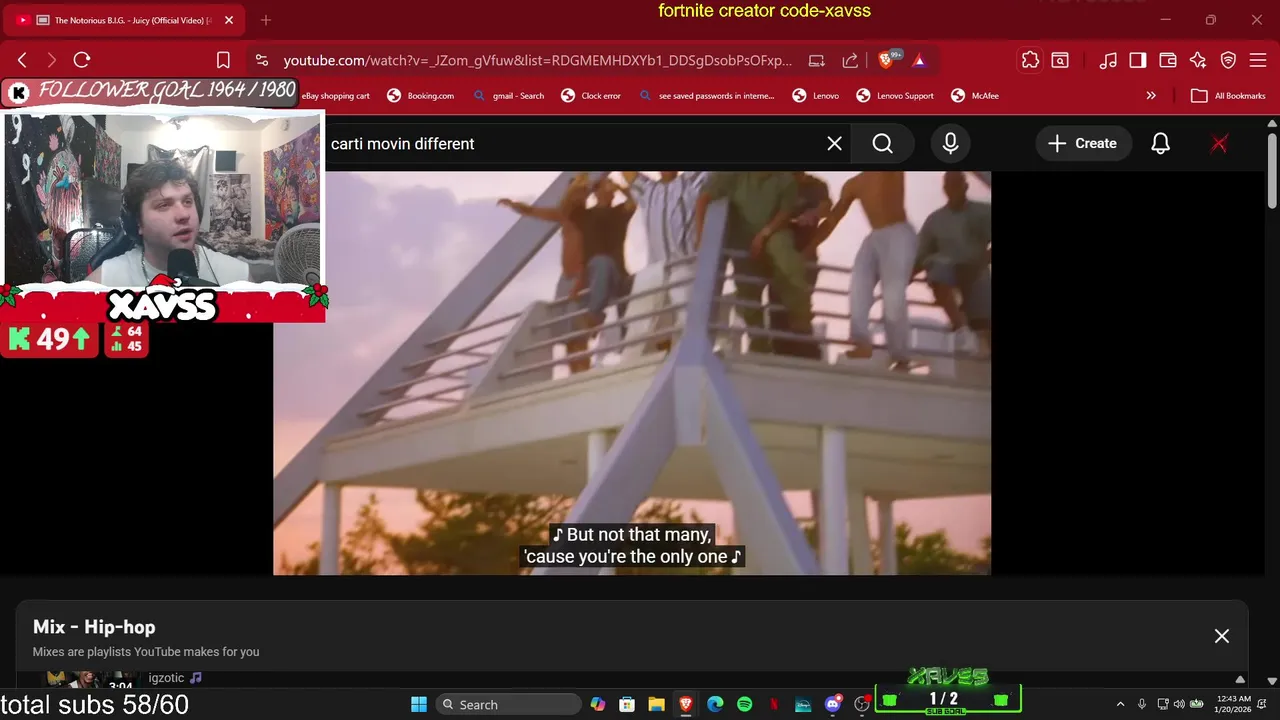The height and width of the screenshot is (720, 1280).
Task: Clear the YouTube search text
Action: 835,144
